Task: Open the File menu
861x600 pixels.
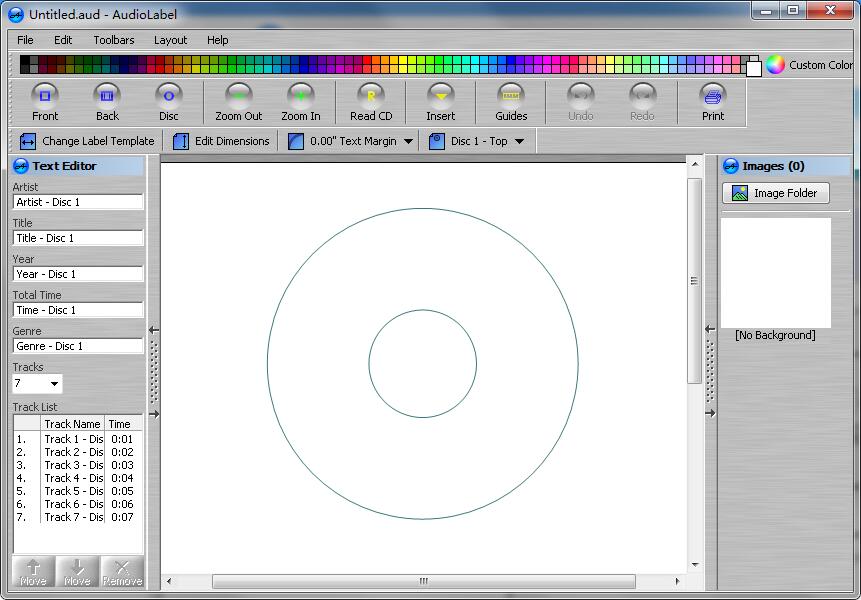Action: click(25, 40)
